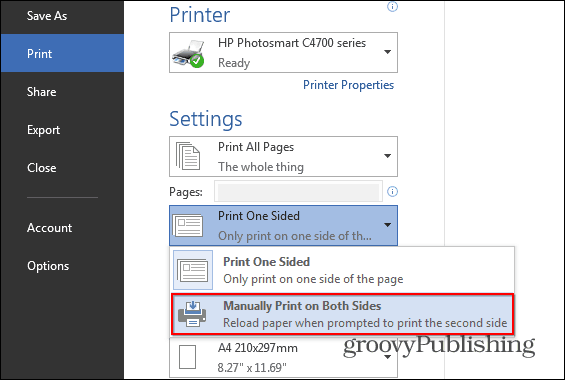Choose Print One Sided option in list
Image resolution: width=565 pixels, height=380 pixels.
342,270
